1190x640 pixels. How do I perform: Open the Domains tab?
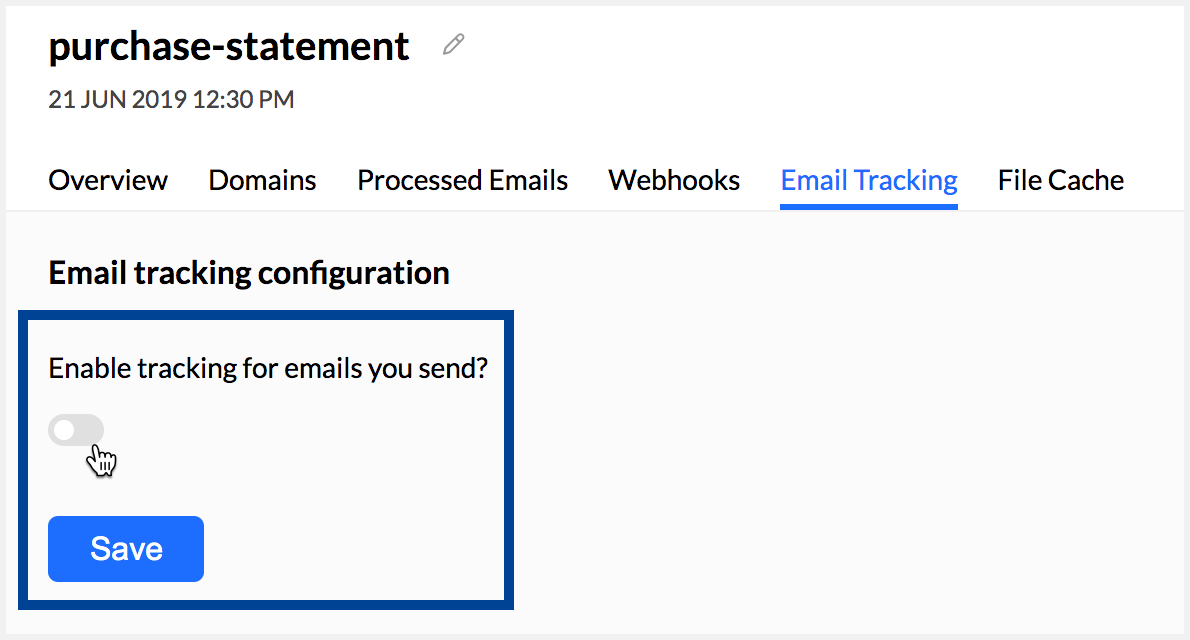pyautogui.click(x=262, y=180)
